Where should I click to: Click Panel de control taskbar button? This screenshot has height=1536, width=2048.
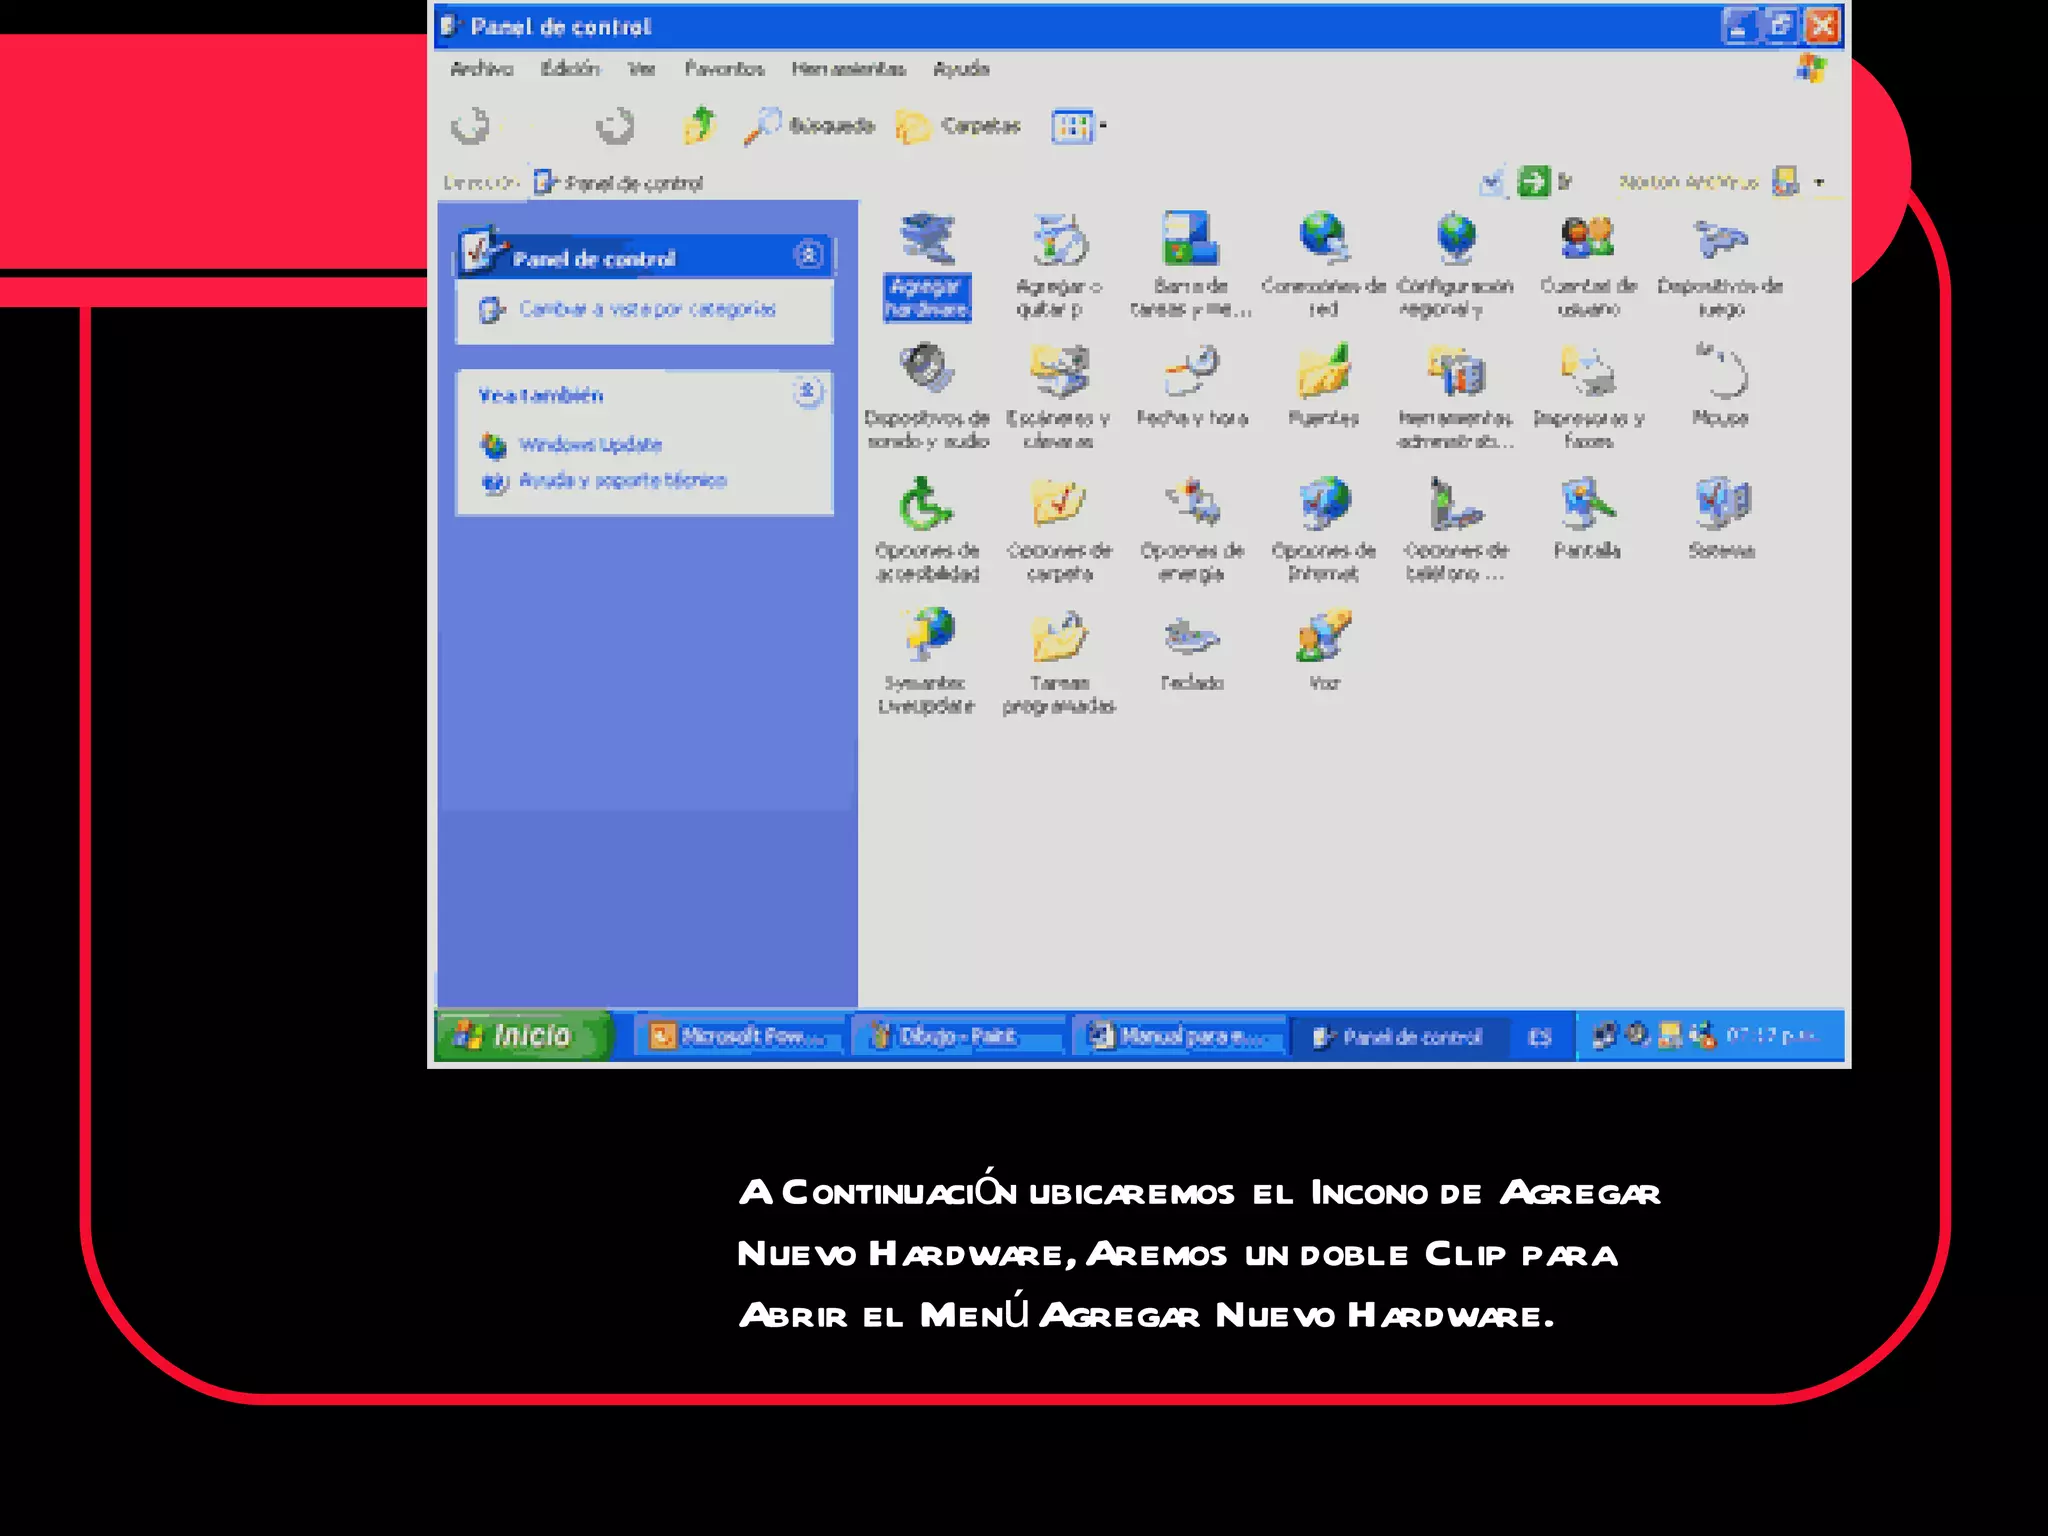click(x=1399, y=1037)
